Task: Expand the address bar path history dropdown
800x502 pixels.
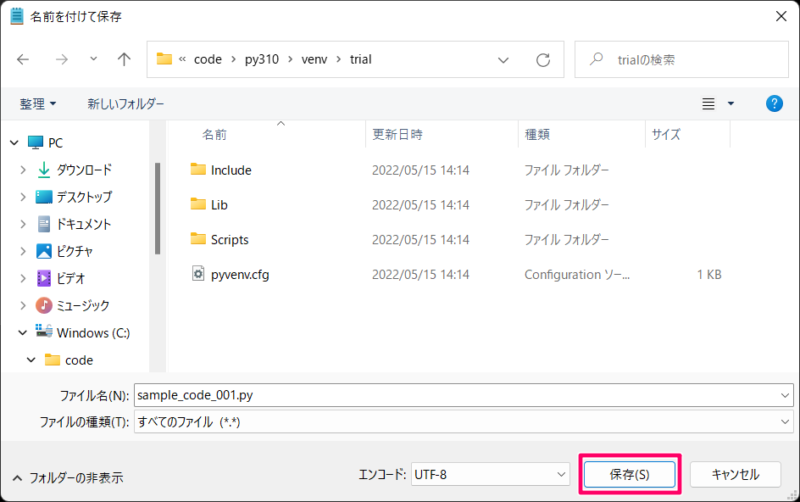Action: (x=504, y=59)
